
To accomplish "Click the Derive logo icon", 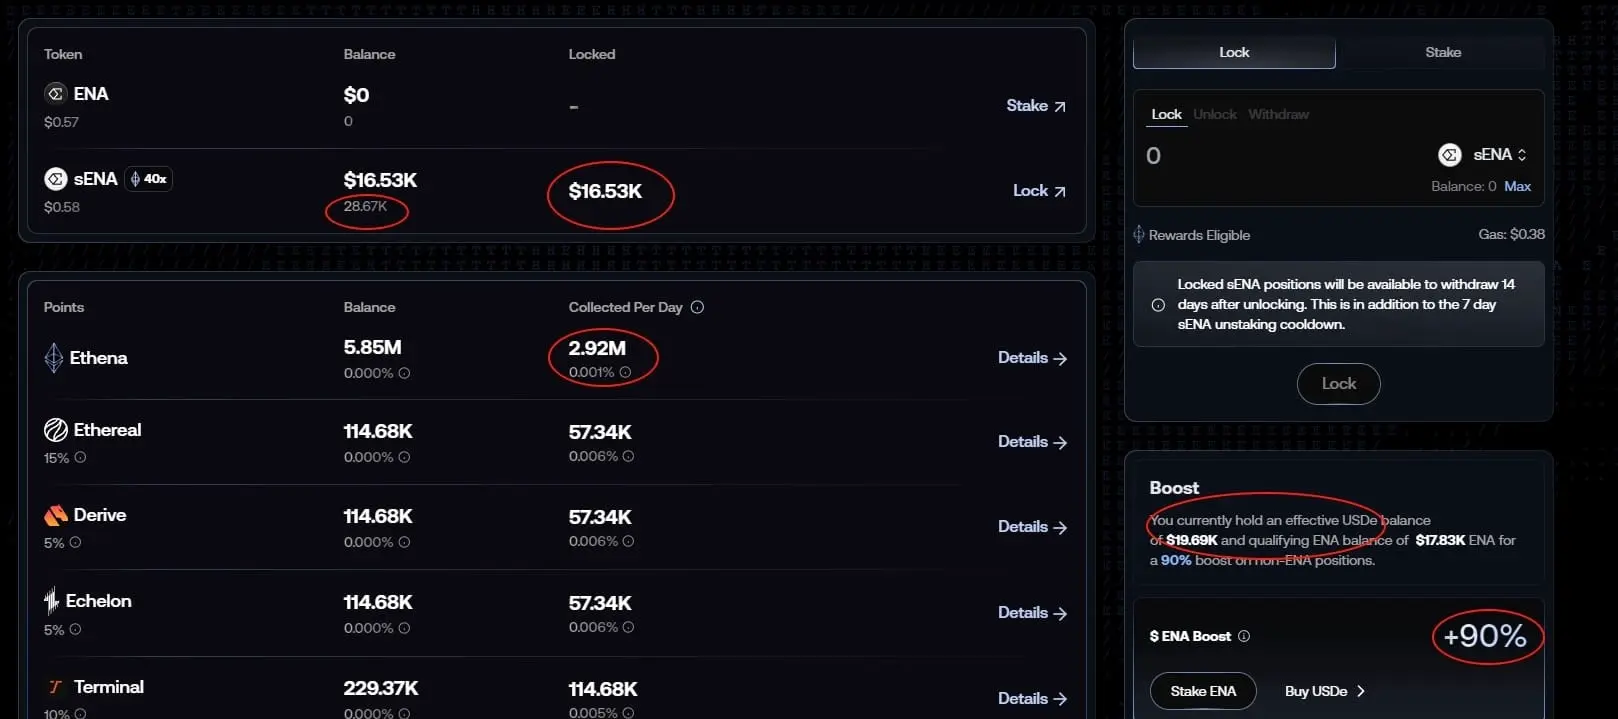I will pyautogui.click(x=56, y=515).
